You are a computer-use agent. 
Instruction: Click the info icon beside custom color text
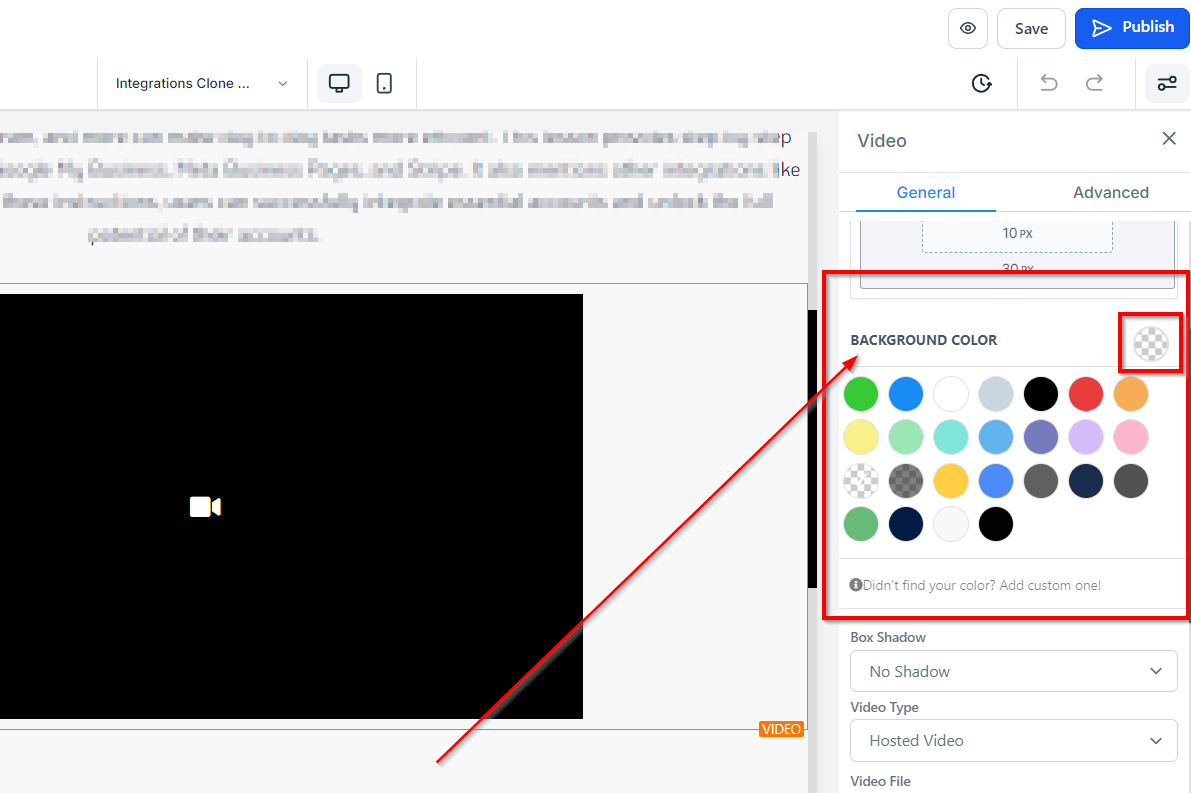point(856,585)
